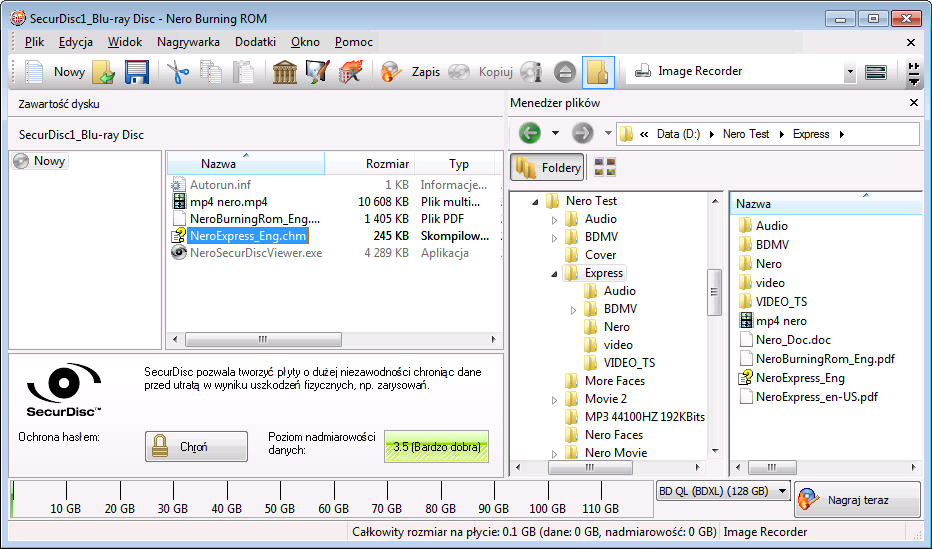The image size is (932, 549).
Task: Open the back history dropdown arrow
Action: pyautogui.click(x=555, y=133)
